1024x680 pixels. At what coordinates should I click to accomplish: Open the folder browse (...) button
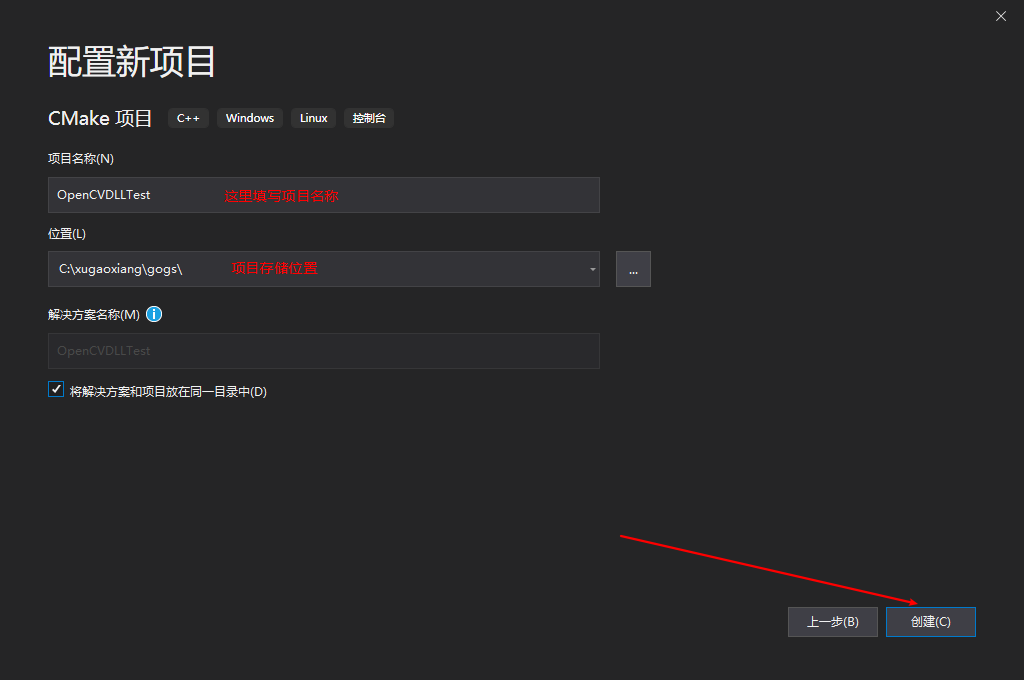(633, 269)
